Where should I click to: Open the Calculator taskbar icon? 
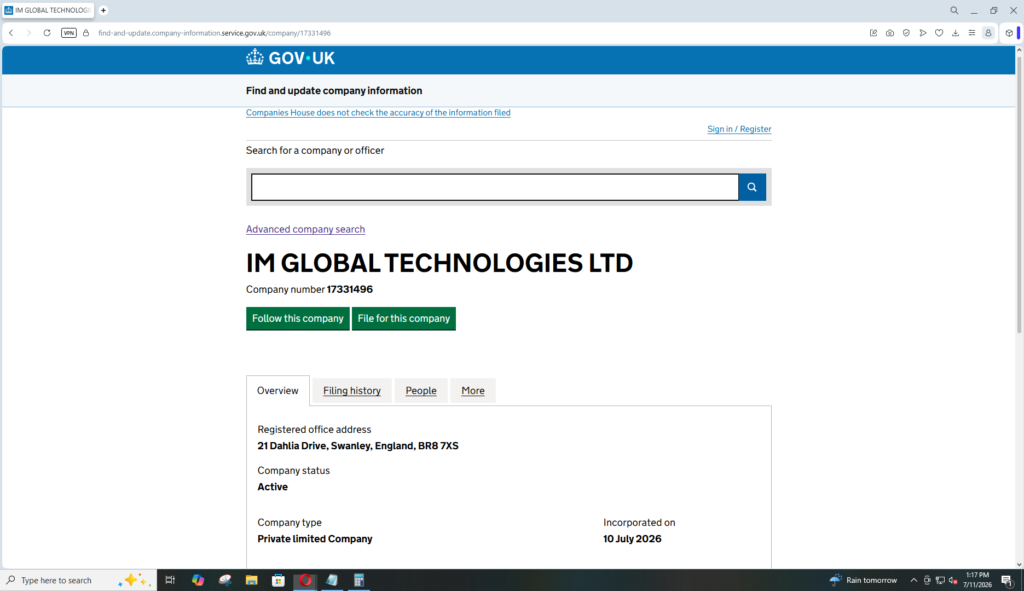pyautogui.click(x=359, y=580)
